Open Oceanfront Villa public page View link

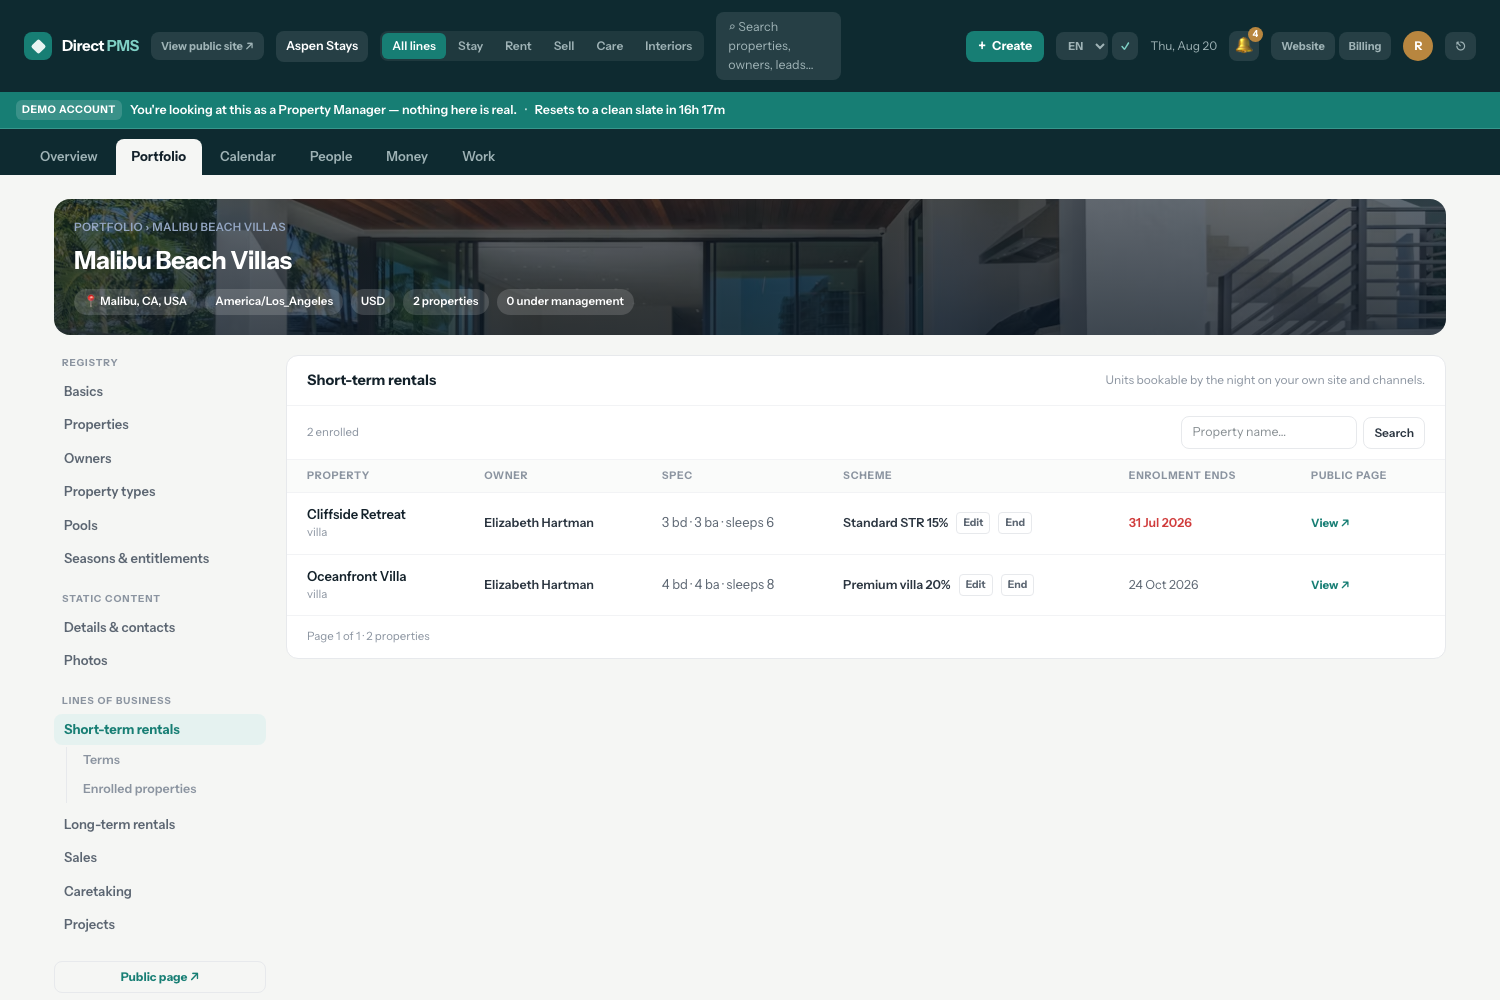point(1330,585)
